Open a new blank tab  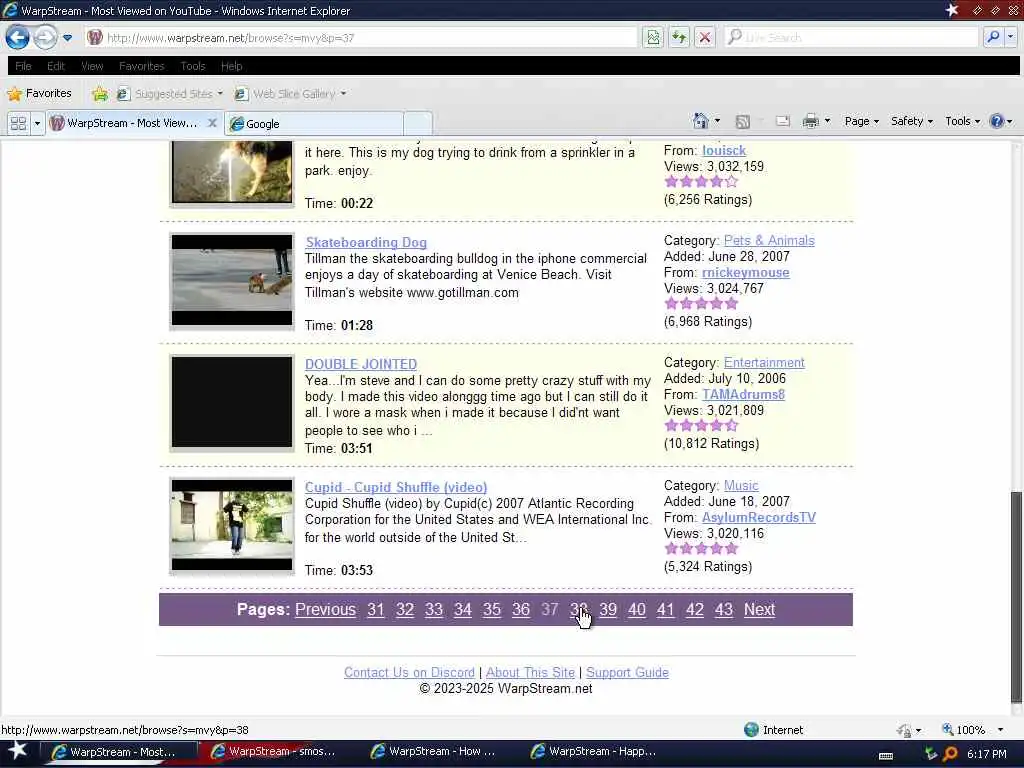tap(418, 123)
